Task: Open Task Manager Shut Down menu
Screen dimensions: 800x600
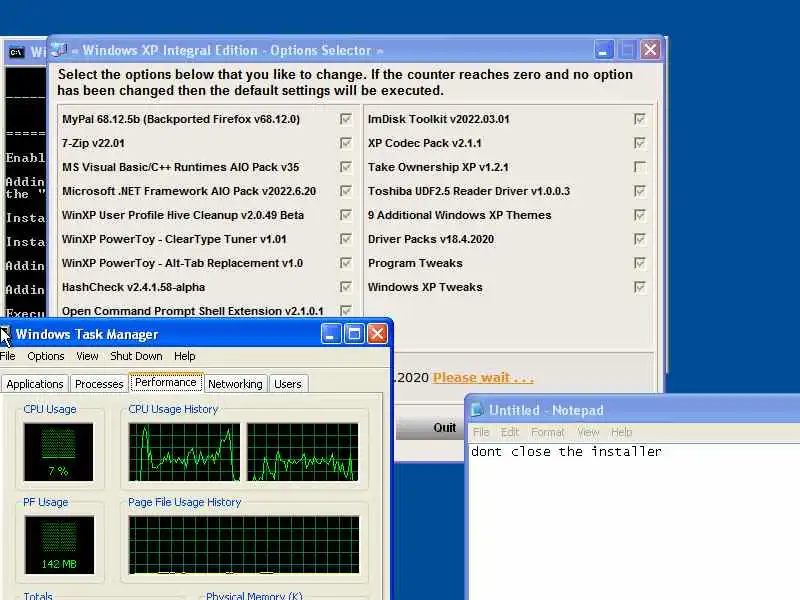Action: 136,356
